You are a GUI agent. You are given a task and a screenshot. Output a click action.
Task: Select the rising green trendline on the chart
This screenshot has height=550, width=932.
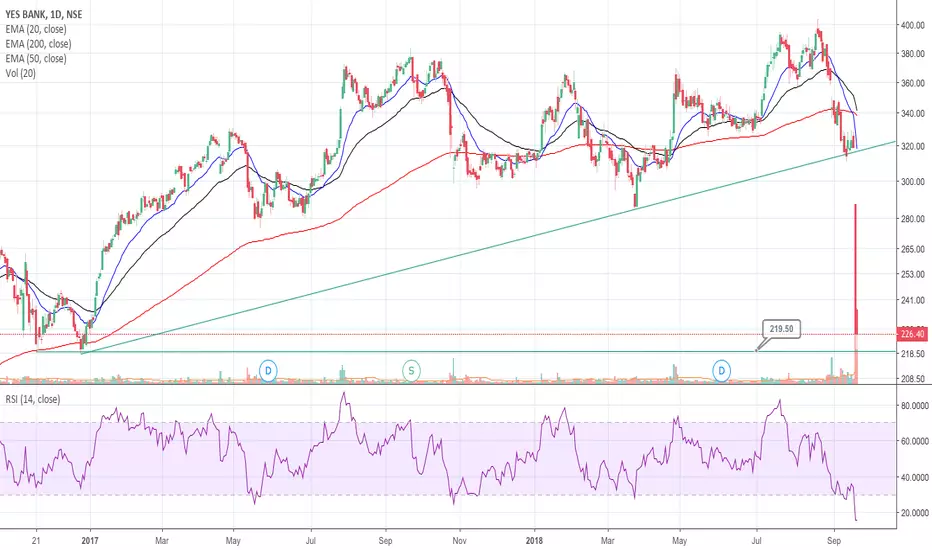(x=487, y=247)
